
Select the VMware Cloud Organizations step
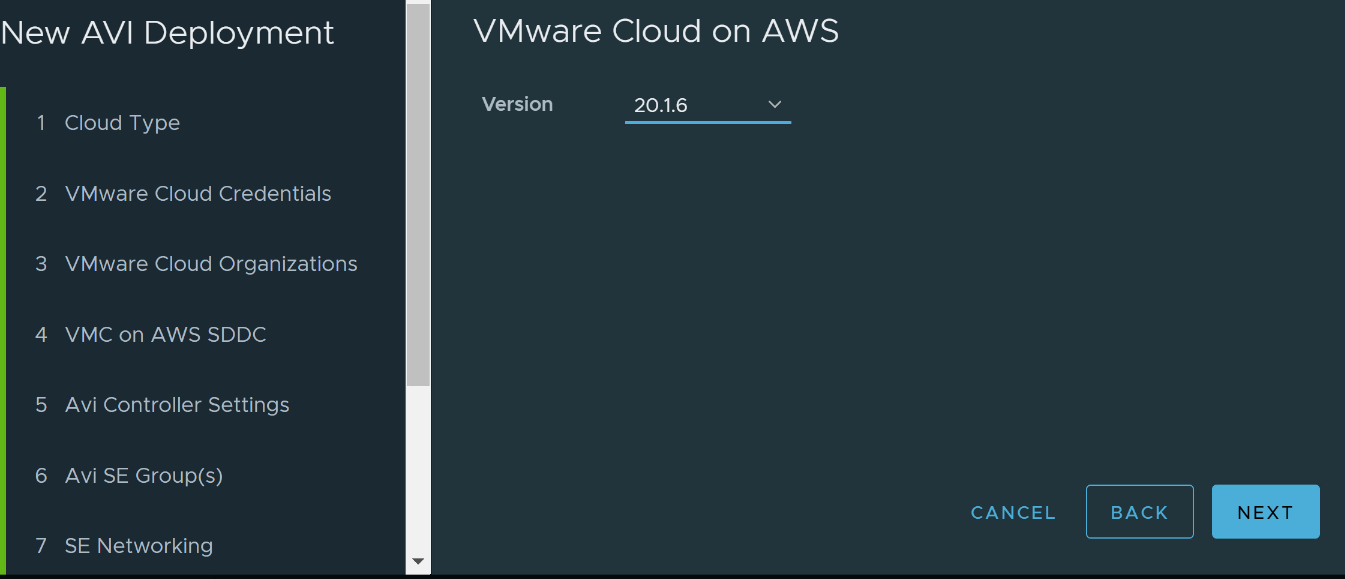(210, 264)
